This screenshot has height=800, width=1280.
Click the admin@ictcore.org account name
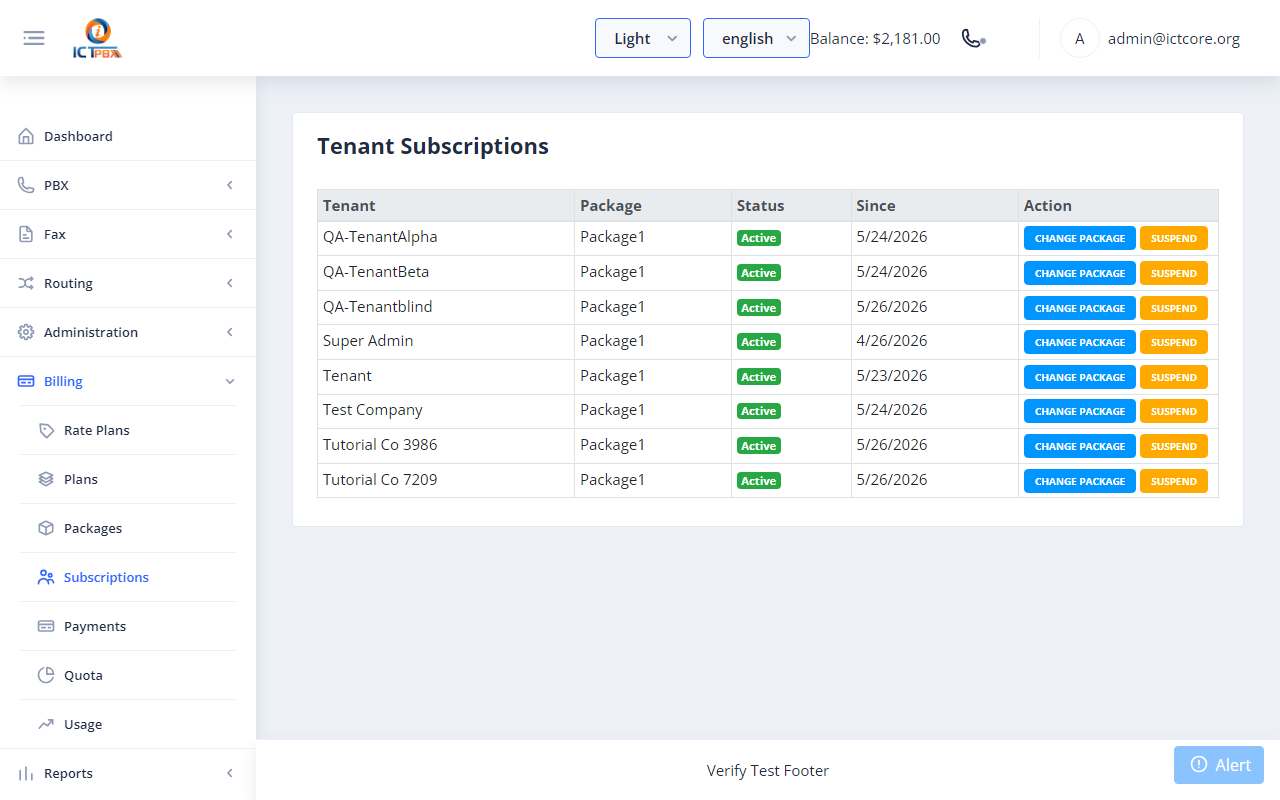coord(1174,39)
